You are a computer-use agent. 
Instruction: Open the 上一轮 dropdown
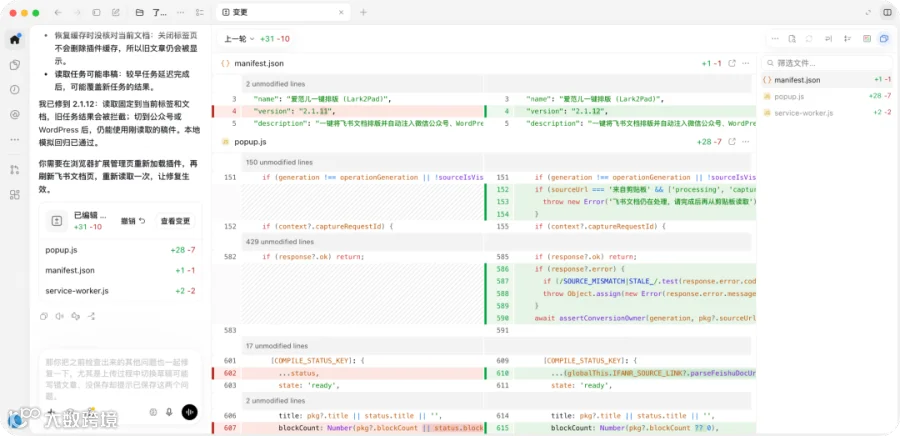[x=239, y=39]
